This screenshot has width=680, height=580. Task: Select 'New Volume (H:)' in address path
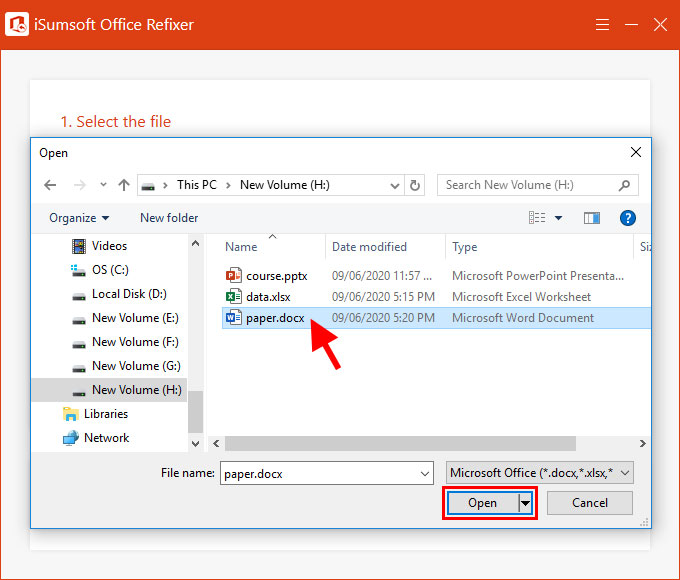[285, 185]
